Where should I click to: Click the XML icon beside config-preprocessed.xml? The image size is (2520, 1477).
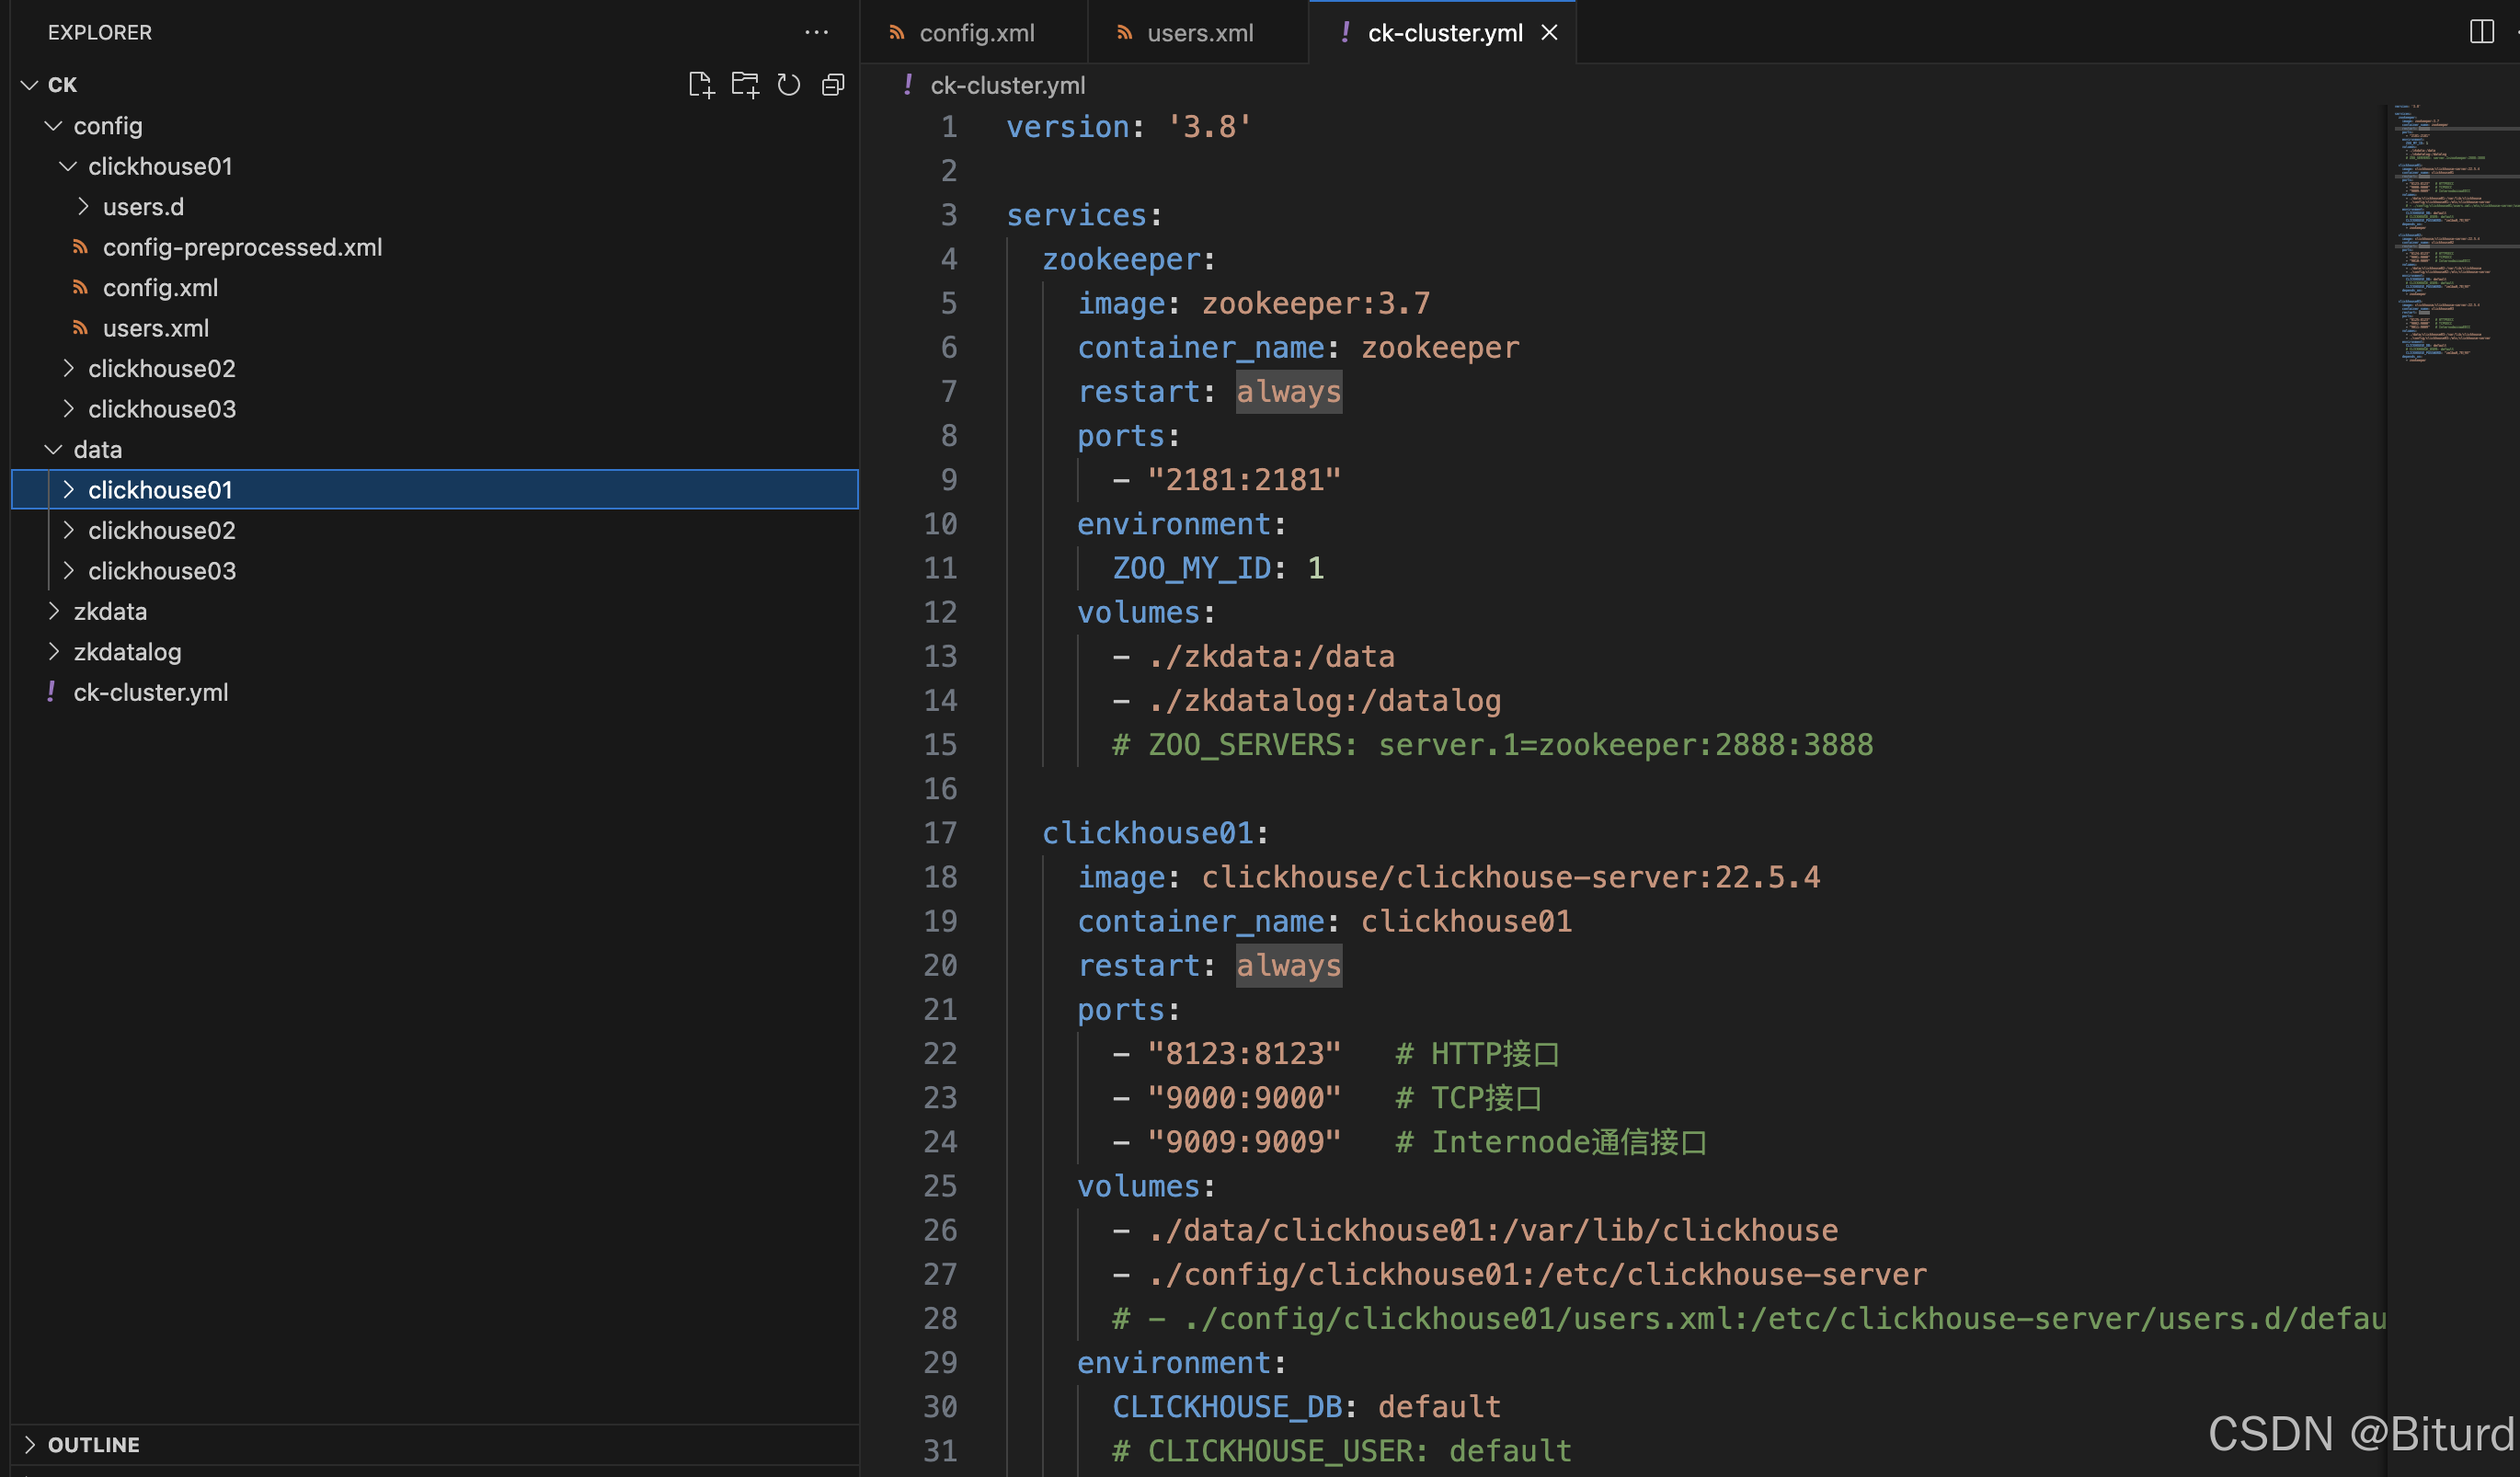click(x=80, y=247)
